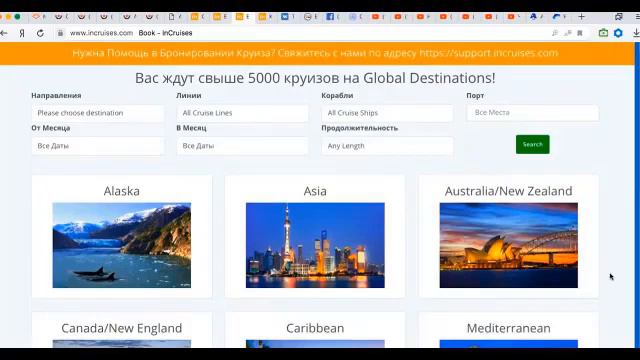Click the blue vertical scrollbar on right
Viewport: 640px width, 360px height.
click(637, 195)
